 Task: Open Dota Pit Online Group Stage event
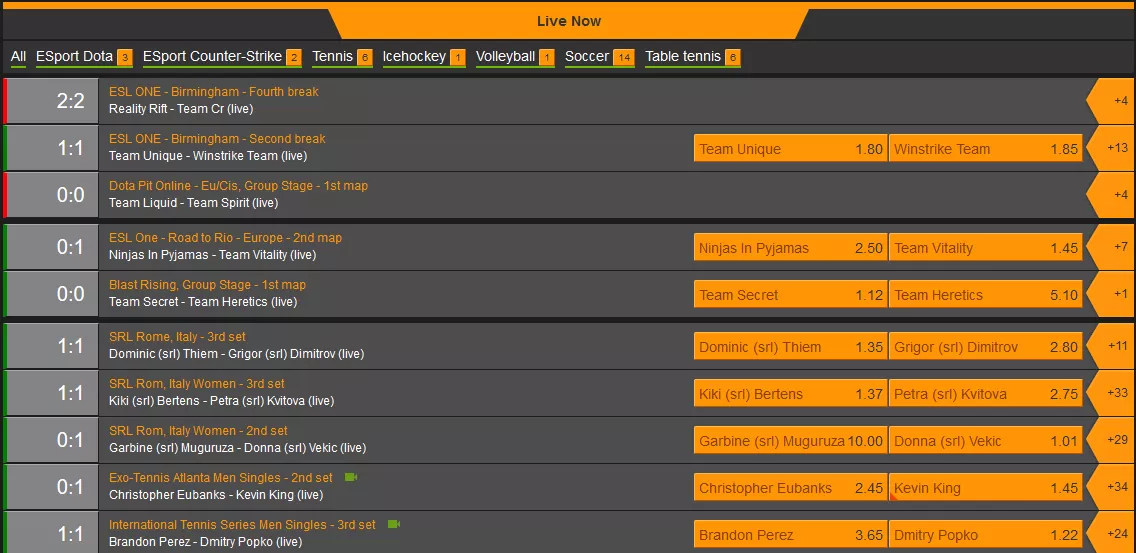pos(238,186)
